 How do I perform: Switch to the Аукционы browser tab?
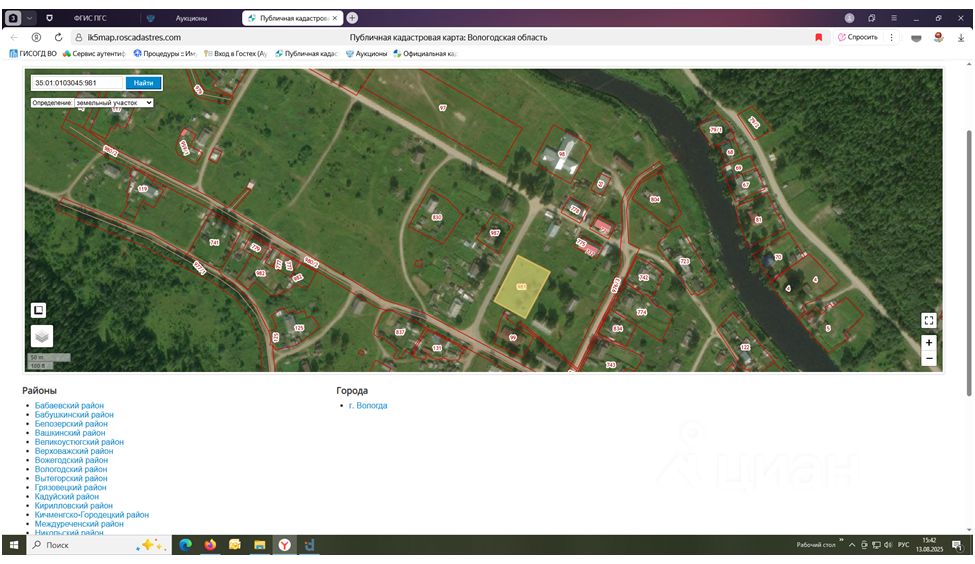pyautogui.click(x=191, y=18)
